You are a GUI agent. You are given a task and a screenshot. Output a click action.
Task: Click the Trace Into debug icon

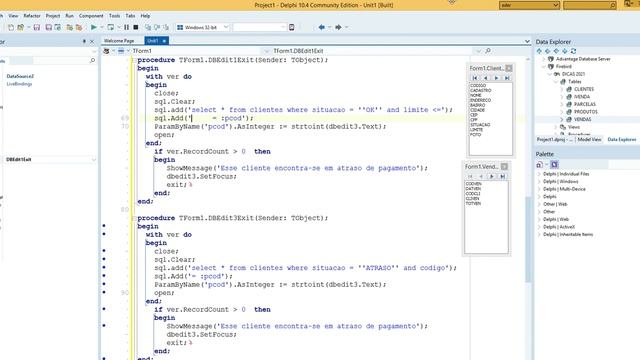(x=148, y=27)
